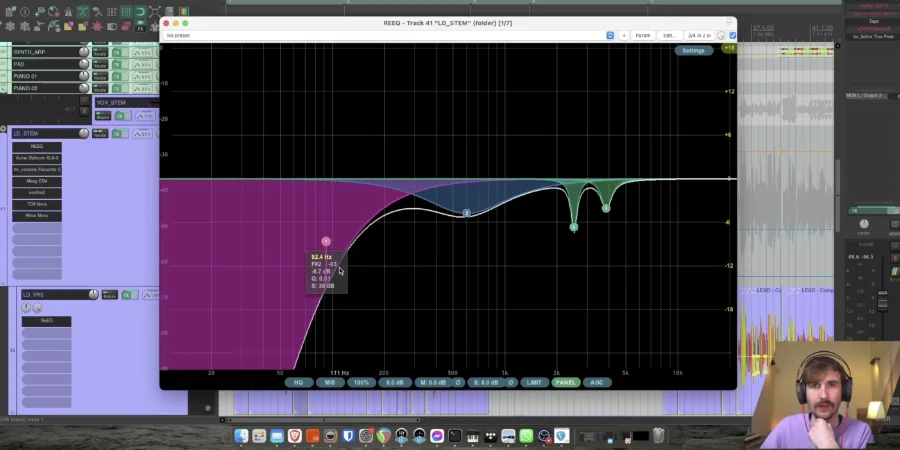Viewport: 900px width, 450px height.
Task: Select EQ band 1 node
Action: click(x=326, y=242)
